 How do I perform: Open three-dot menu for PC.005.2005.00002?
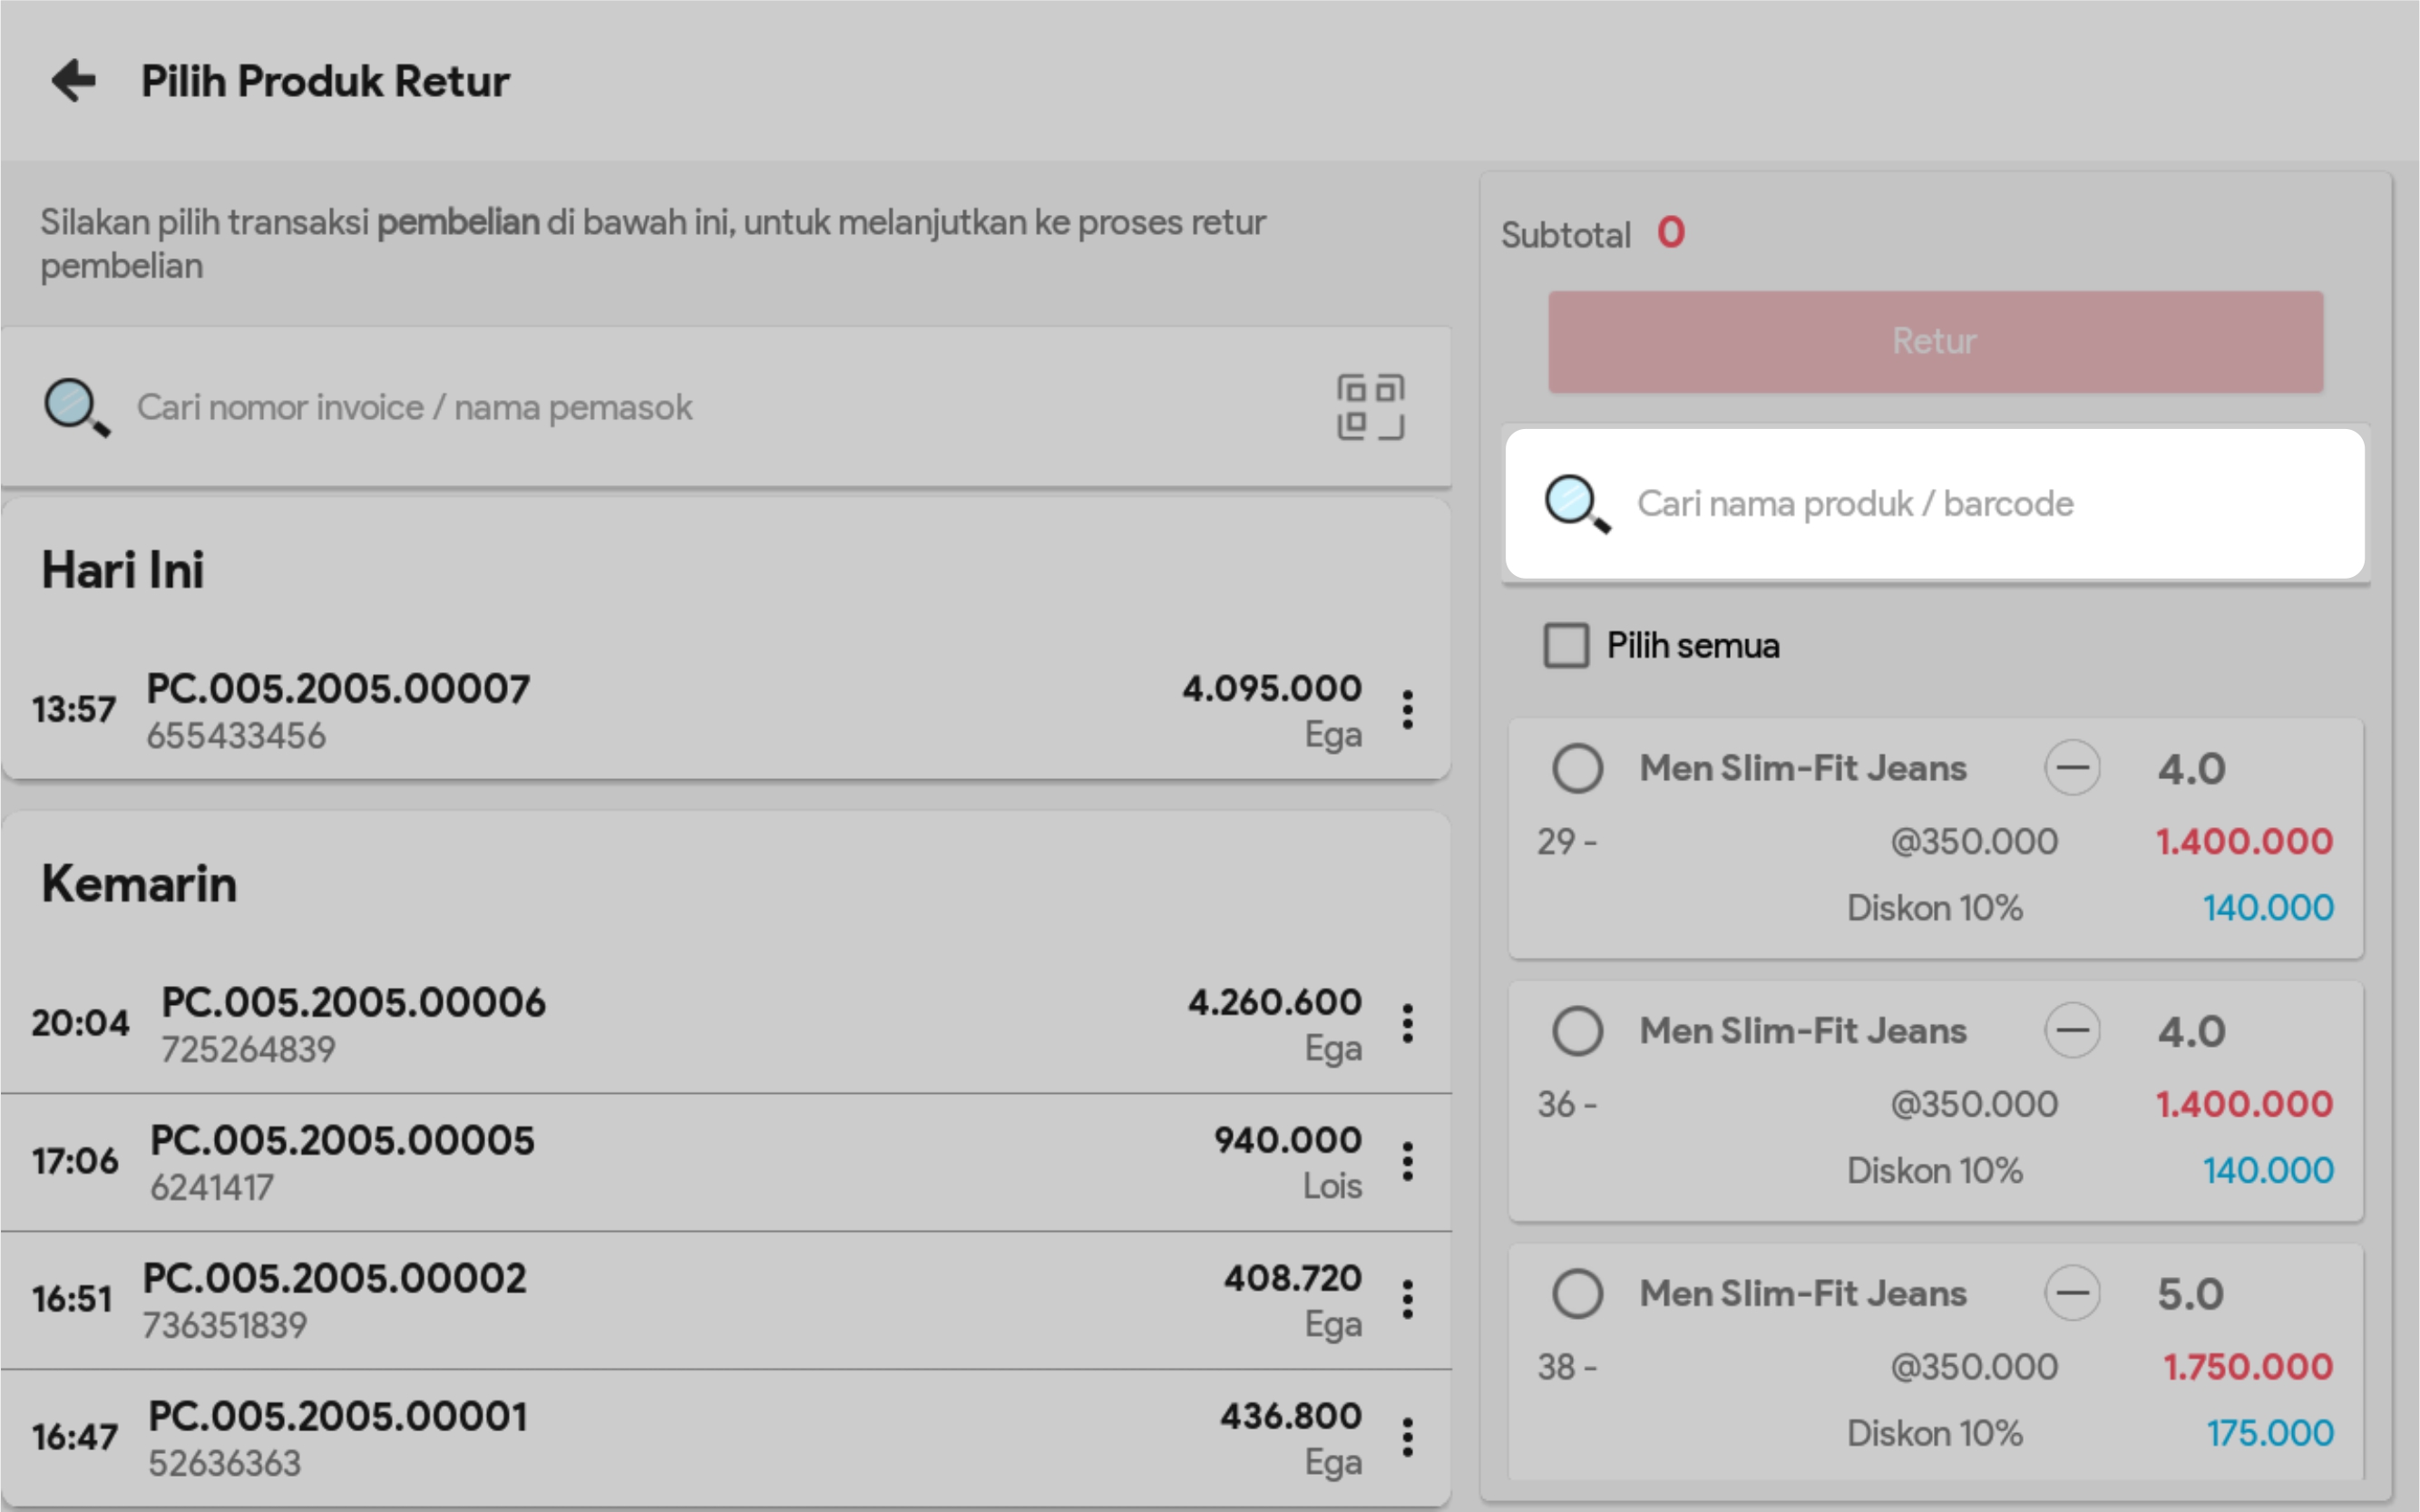(1407, 1299)
